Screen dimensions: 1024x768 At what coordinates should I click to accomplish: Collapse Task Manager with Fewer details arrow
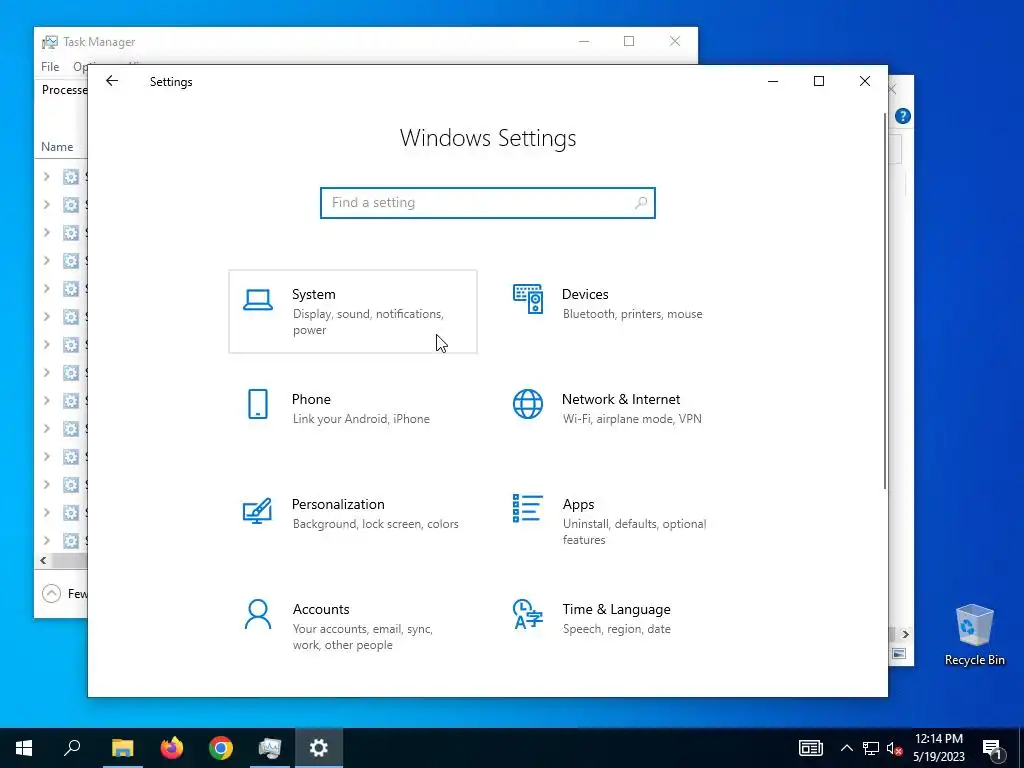click(51, 593)
